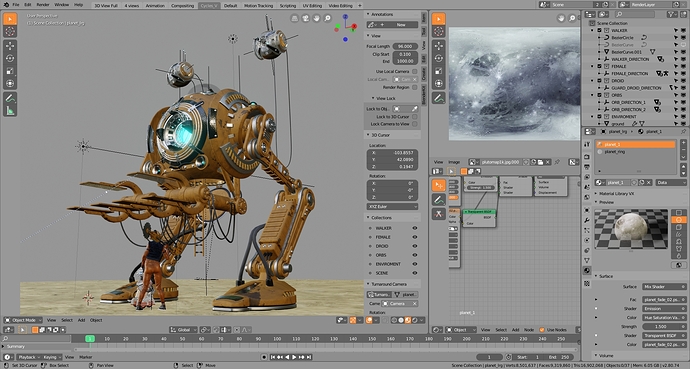Viewport: 690px width, 369px height.
Task: Open Global transform orientation dropdown
Action: coord(184,329)
